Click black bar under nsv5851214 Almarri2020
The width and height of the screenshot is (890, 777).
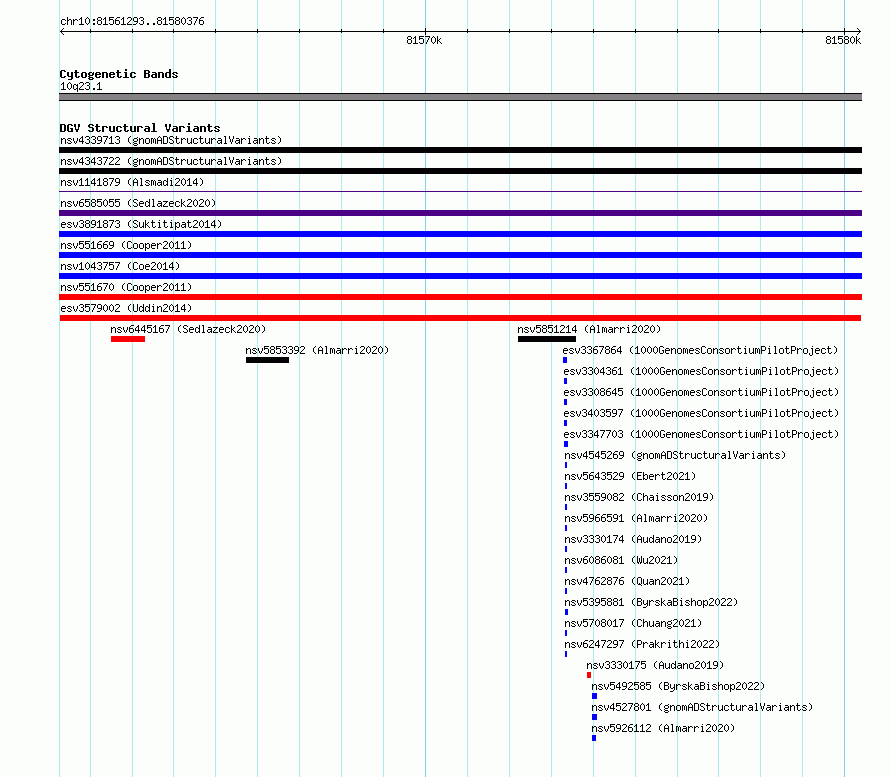click(547, 339)
